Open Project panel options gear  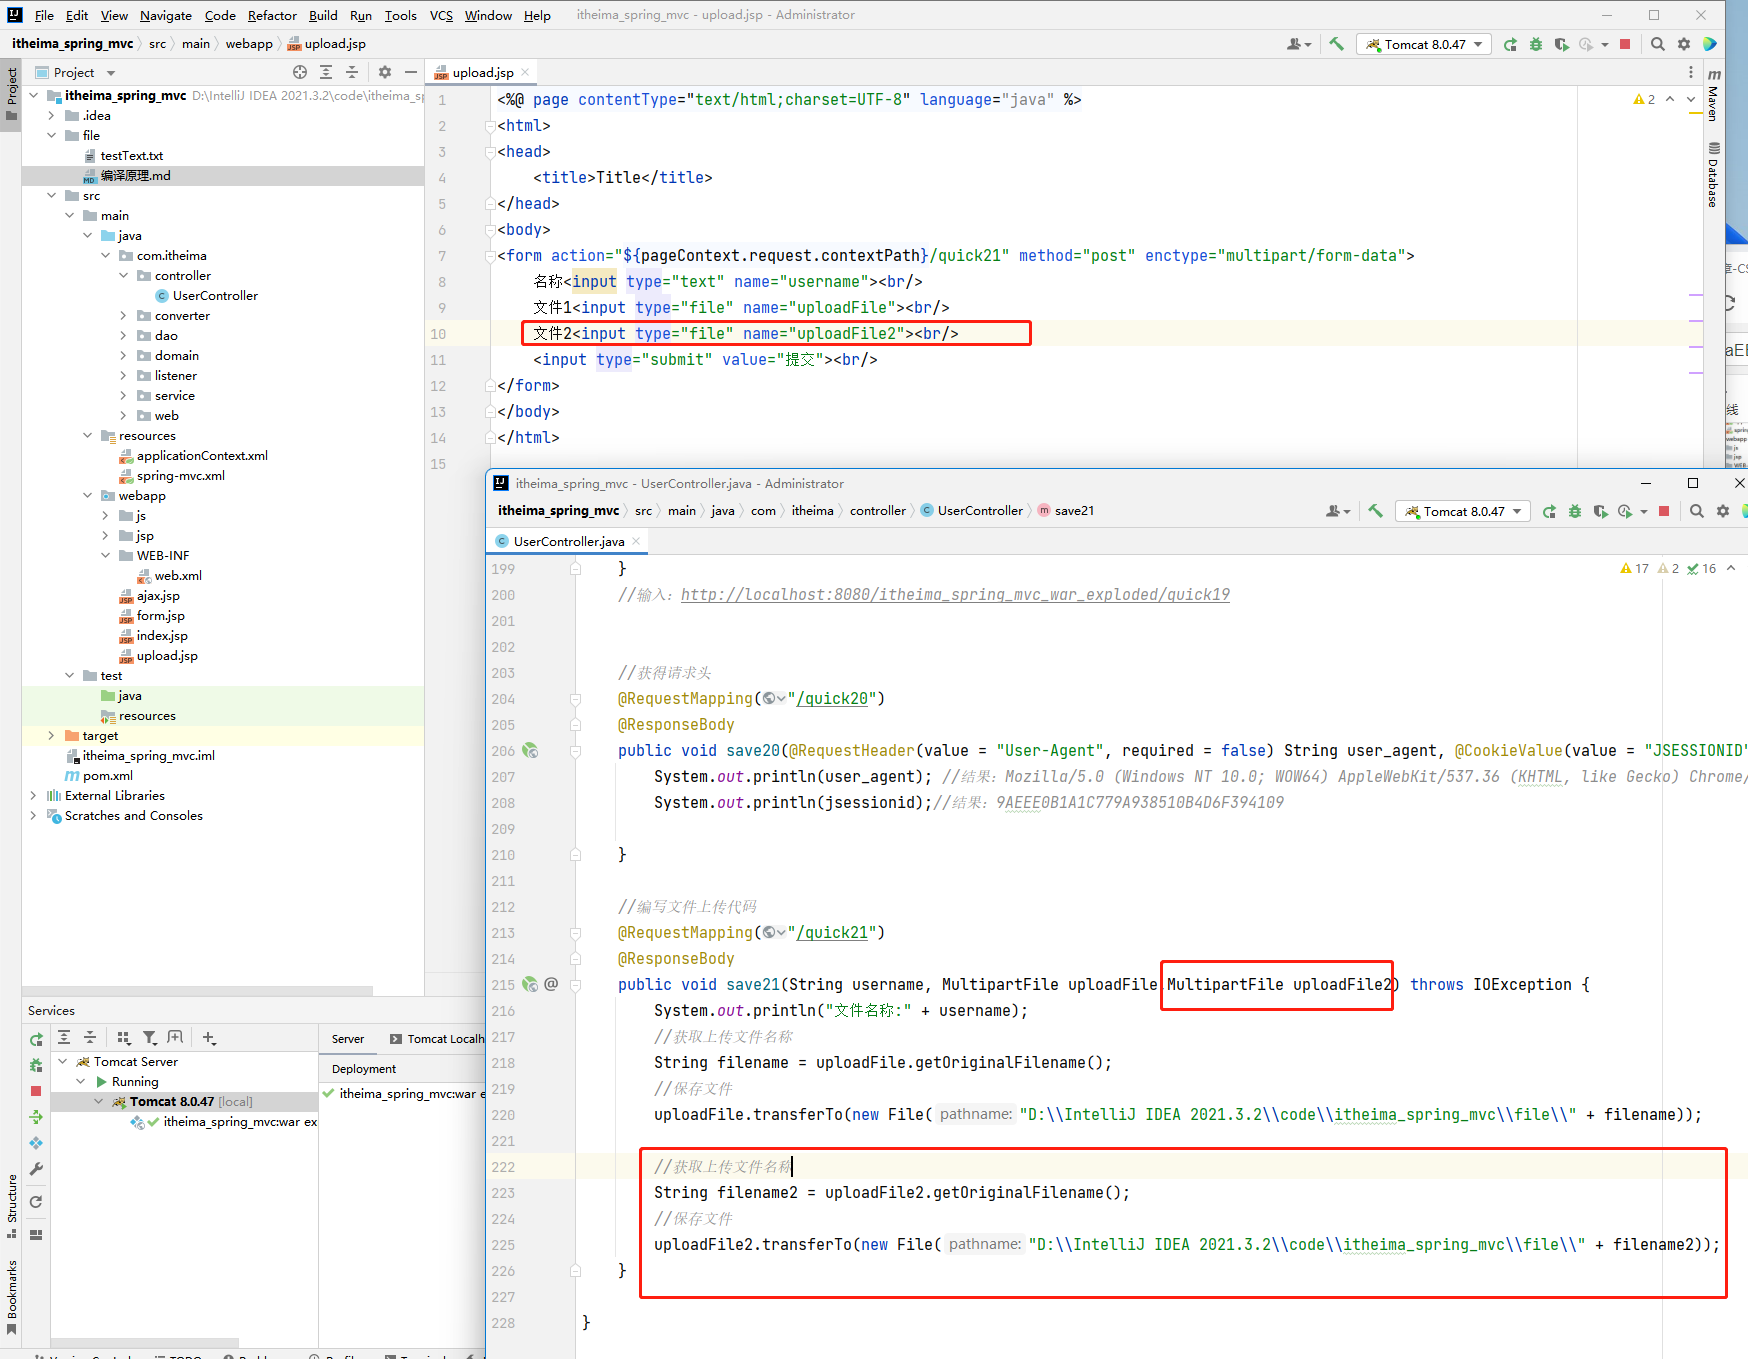[385, 72]
